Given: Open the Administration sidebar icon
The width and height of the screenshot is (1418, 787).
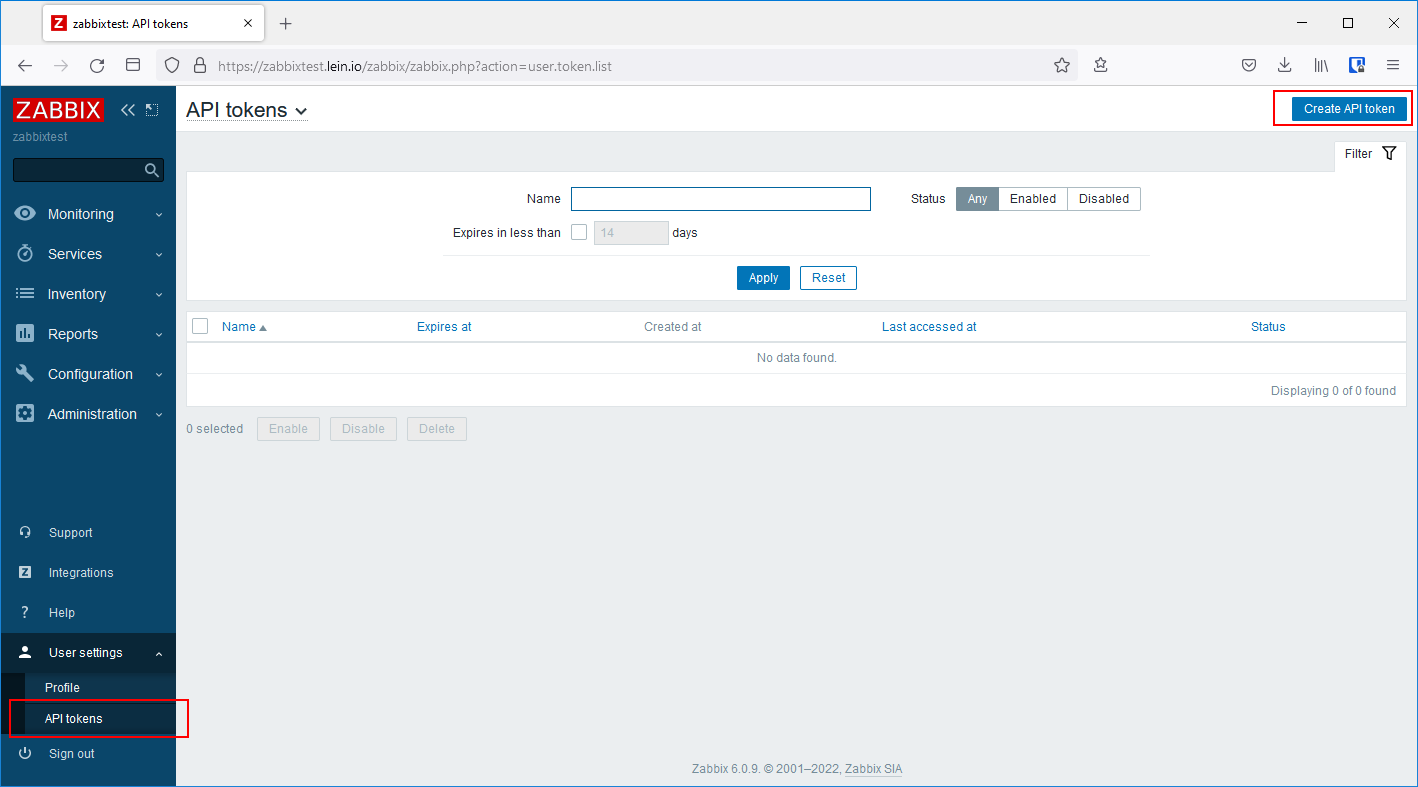Looking at the screenshot, I should [24, 413].
